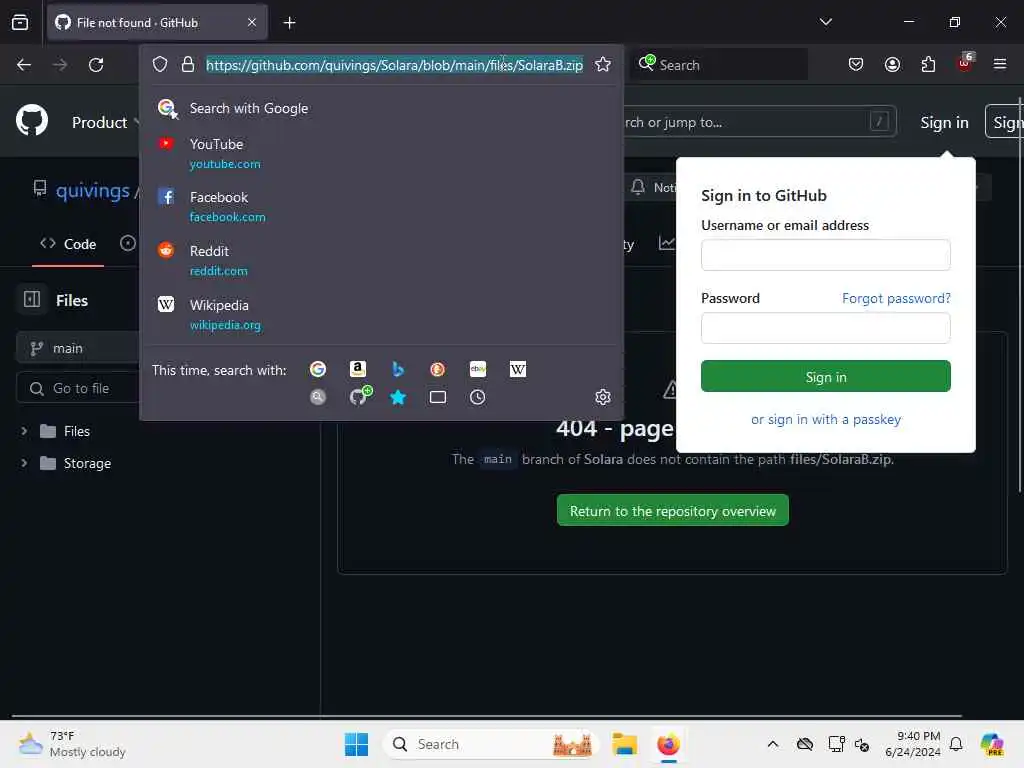The height and width of the screenshot is (768, 1024).
Task: Click the Firefox search box
Action: tap(718, 65)
